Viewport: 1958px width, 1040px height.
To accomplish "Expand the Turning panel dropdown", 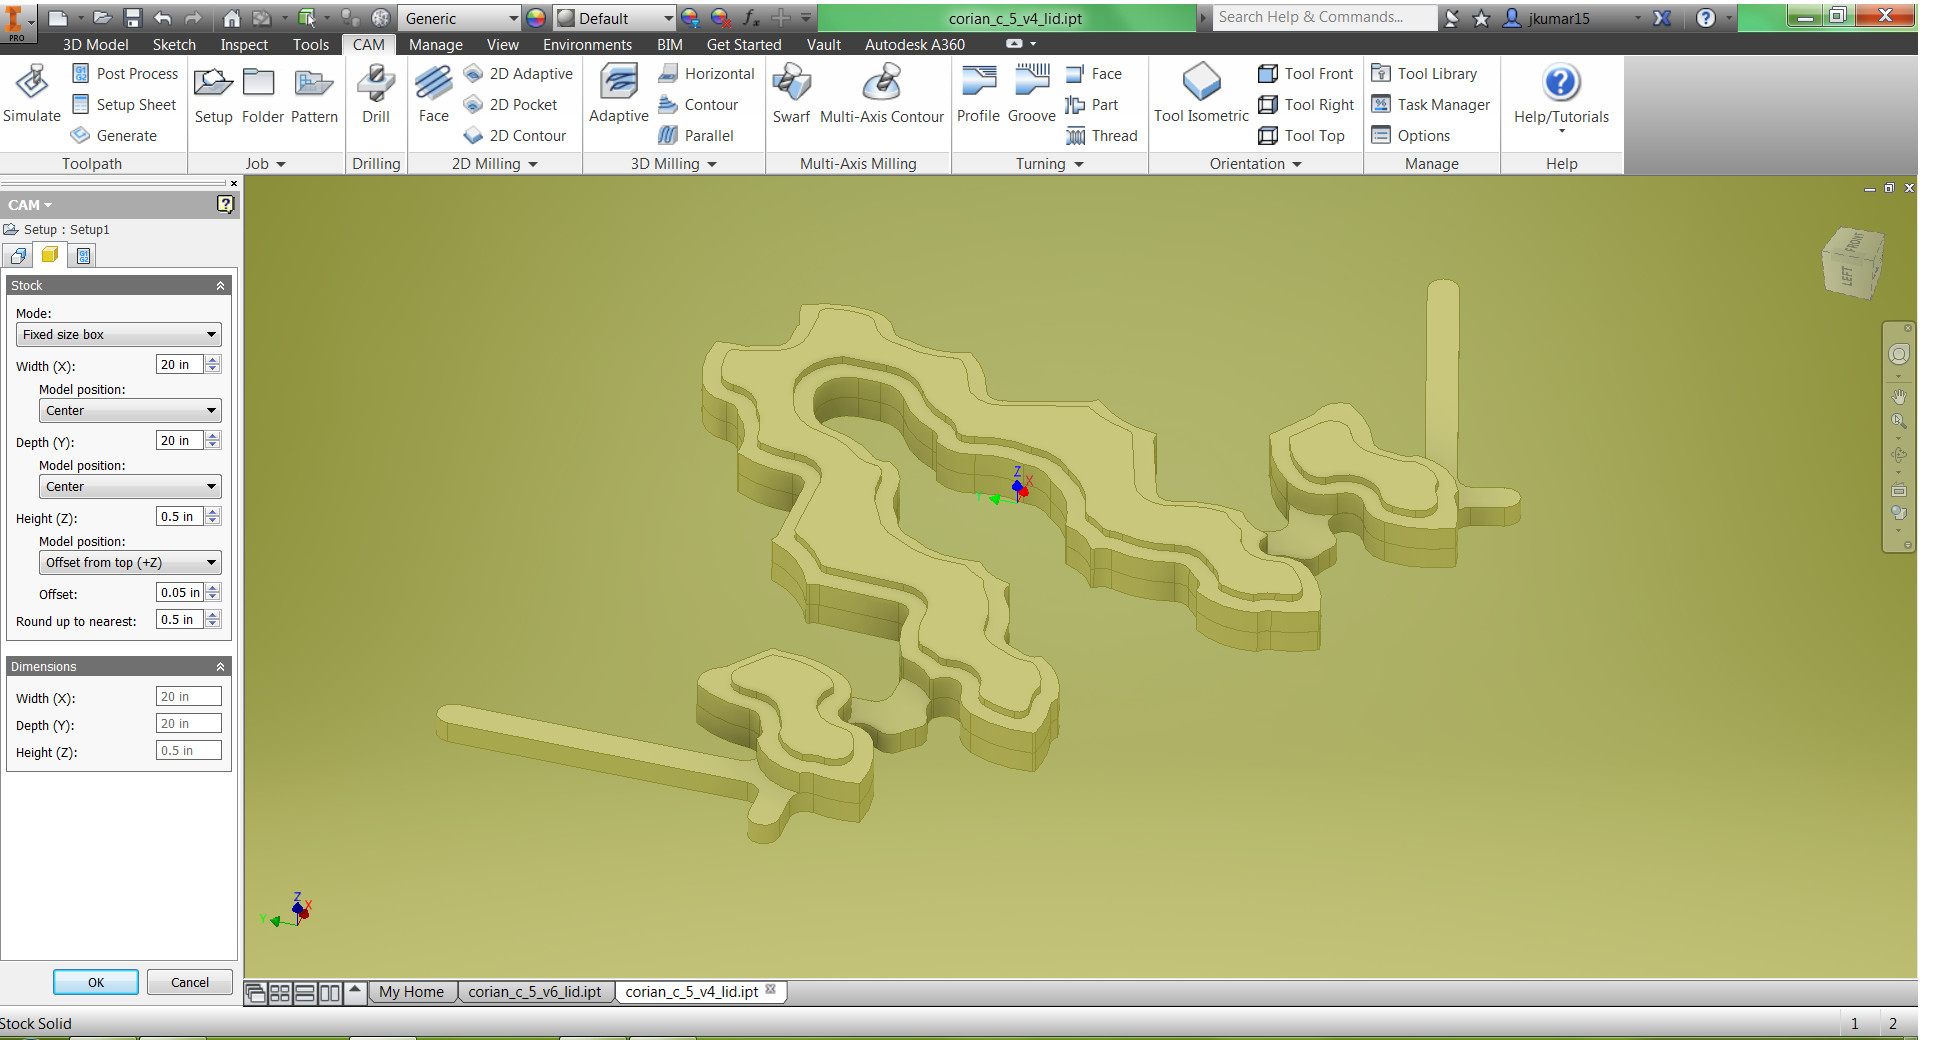I will click(x=1079, y=165).
